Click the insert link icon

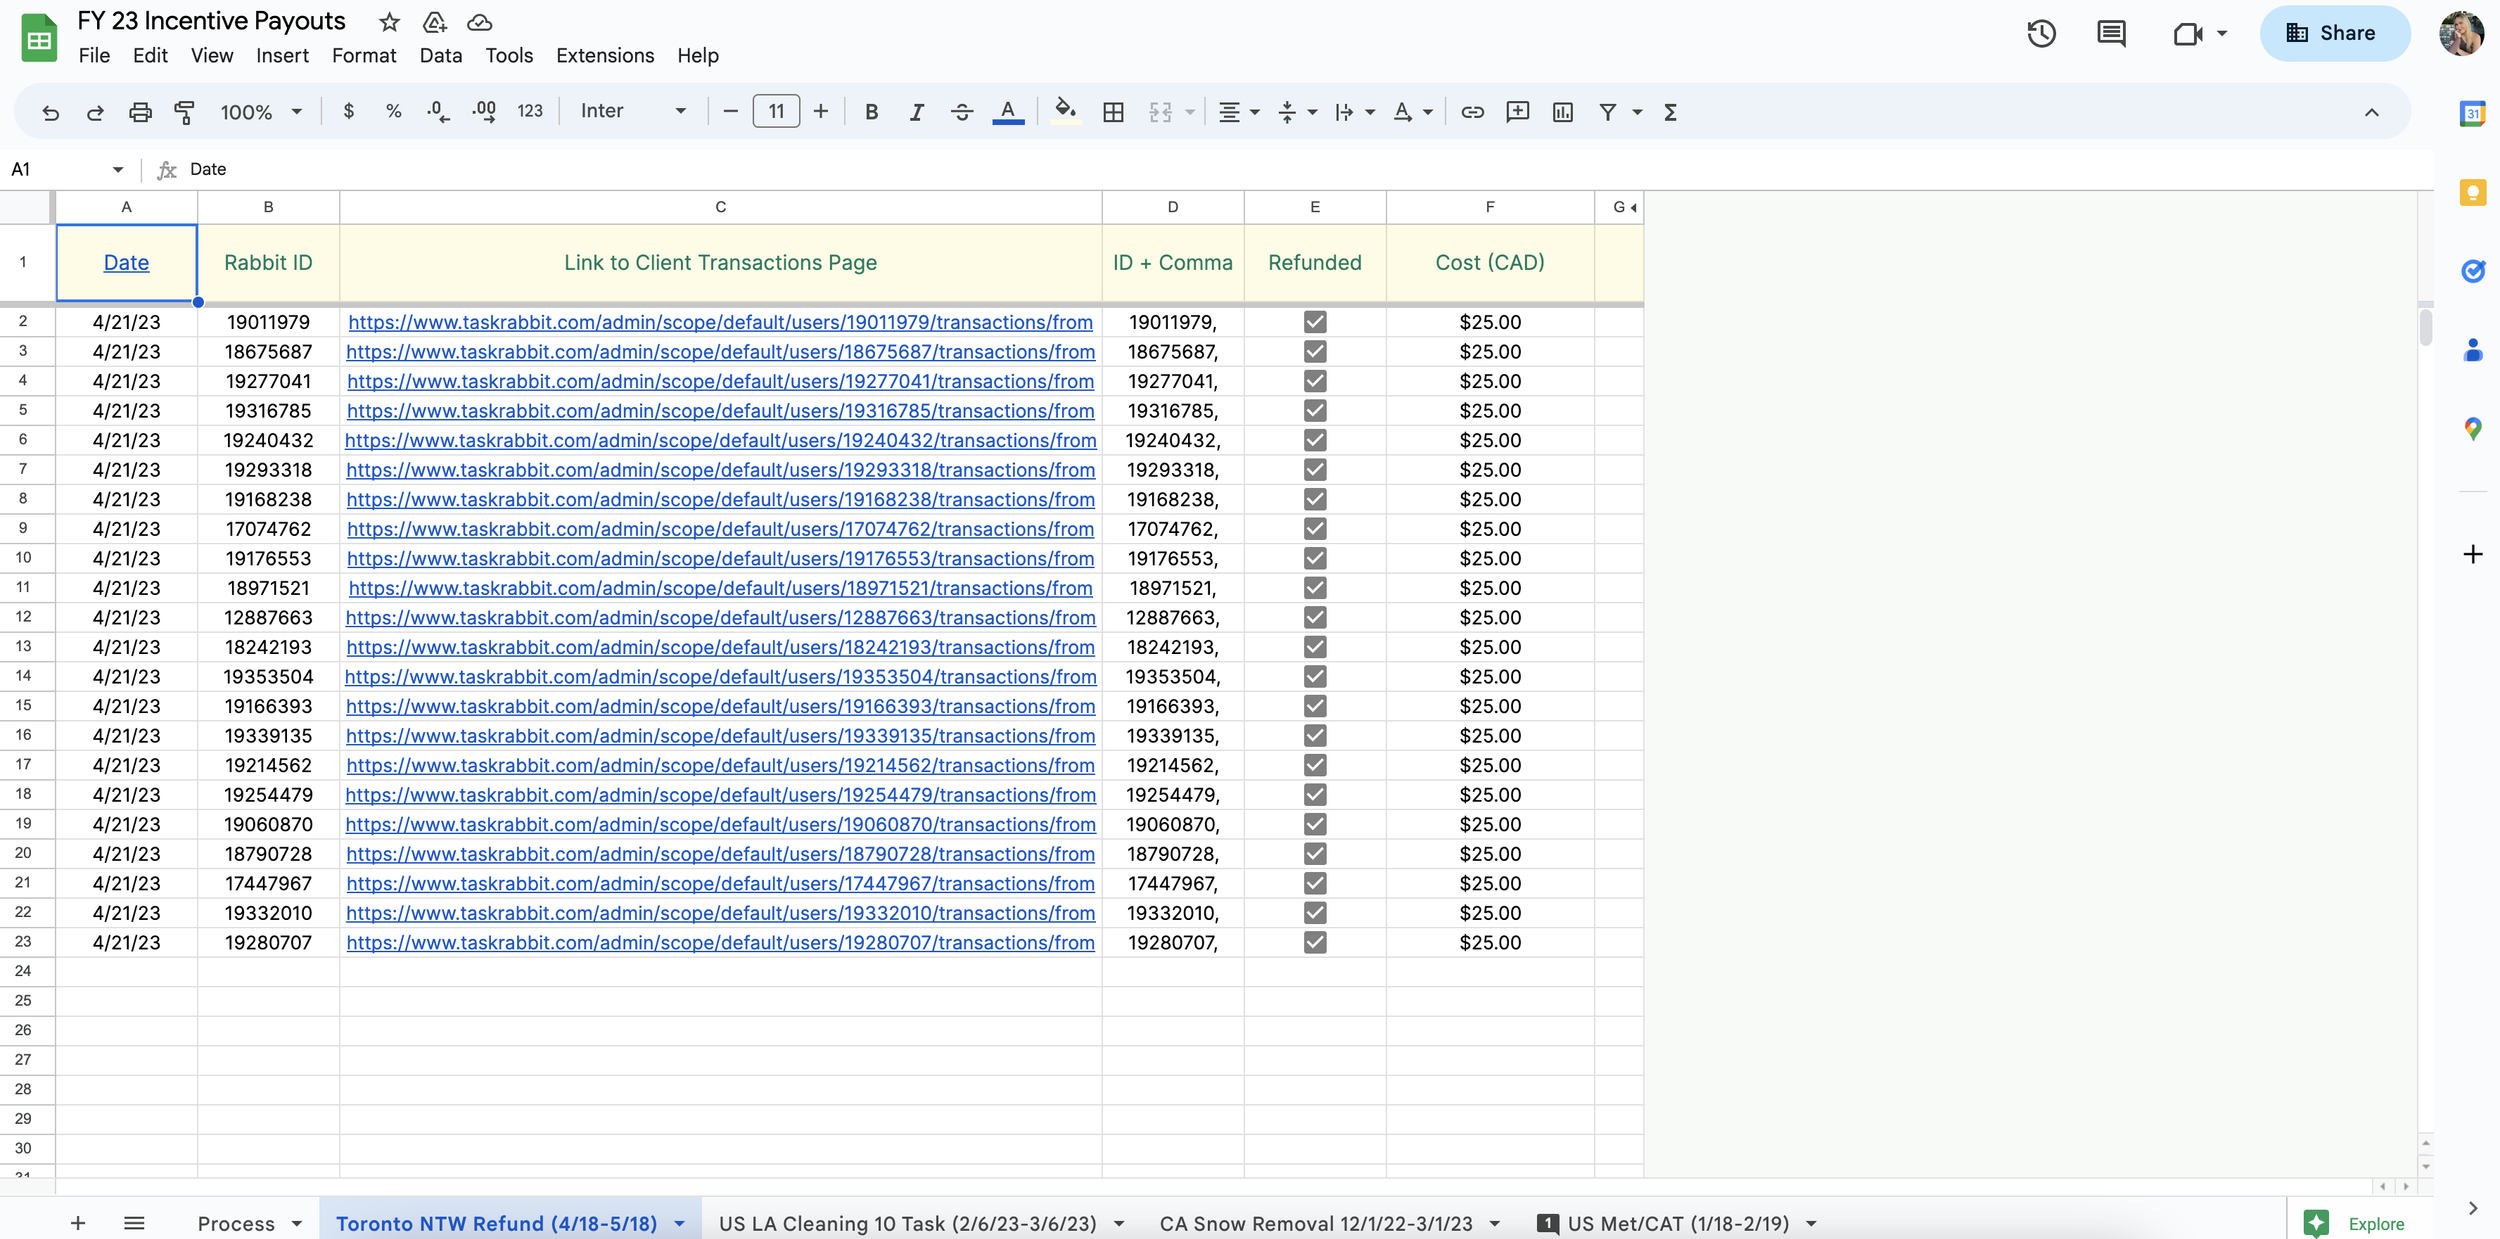point(1472,112)
